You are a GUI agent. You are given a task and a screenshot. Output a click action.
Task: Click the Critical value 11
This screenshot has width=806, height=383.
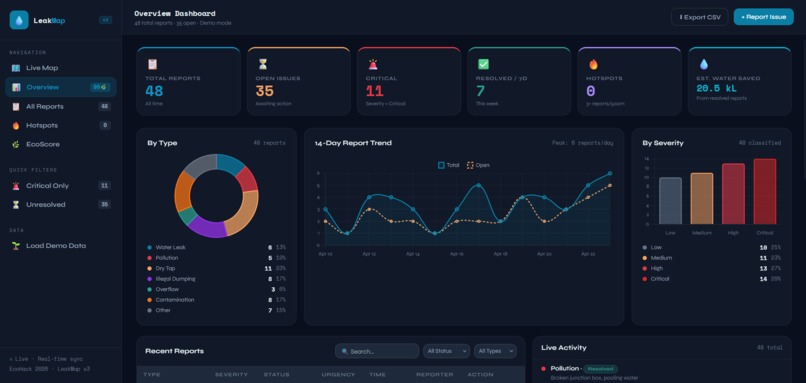375,91
